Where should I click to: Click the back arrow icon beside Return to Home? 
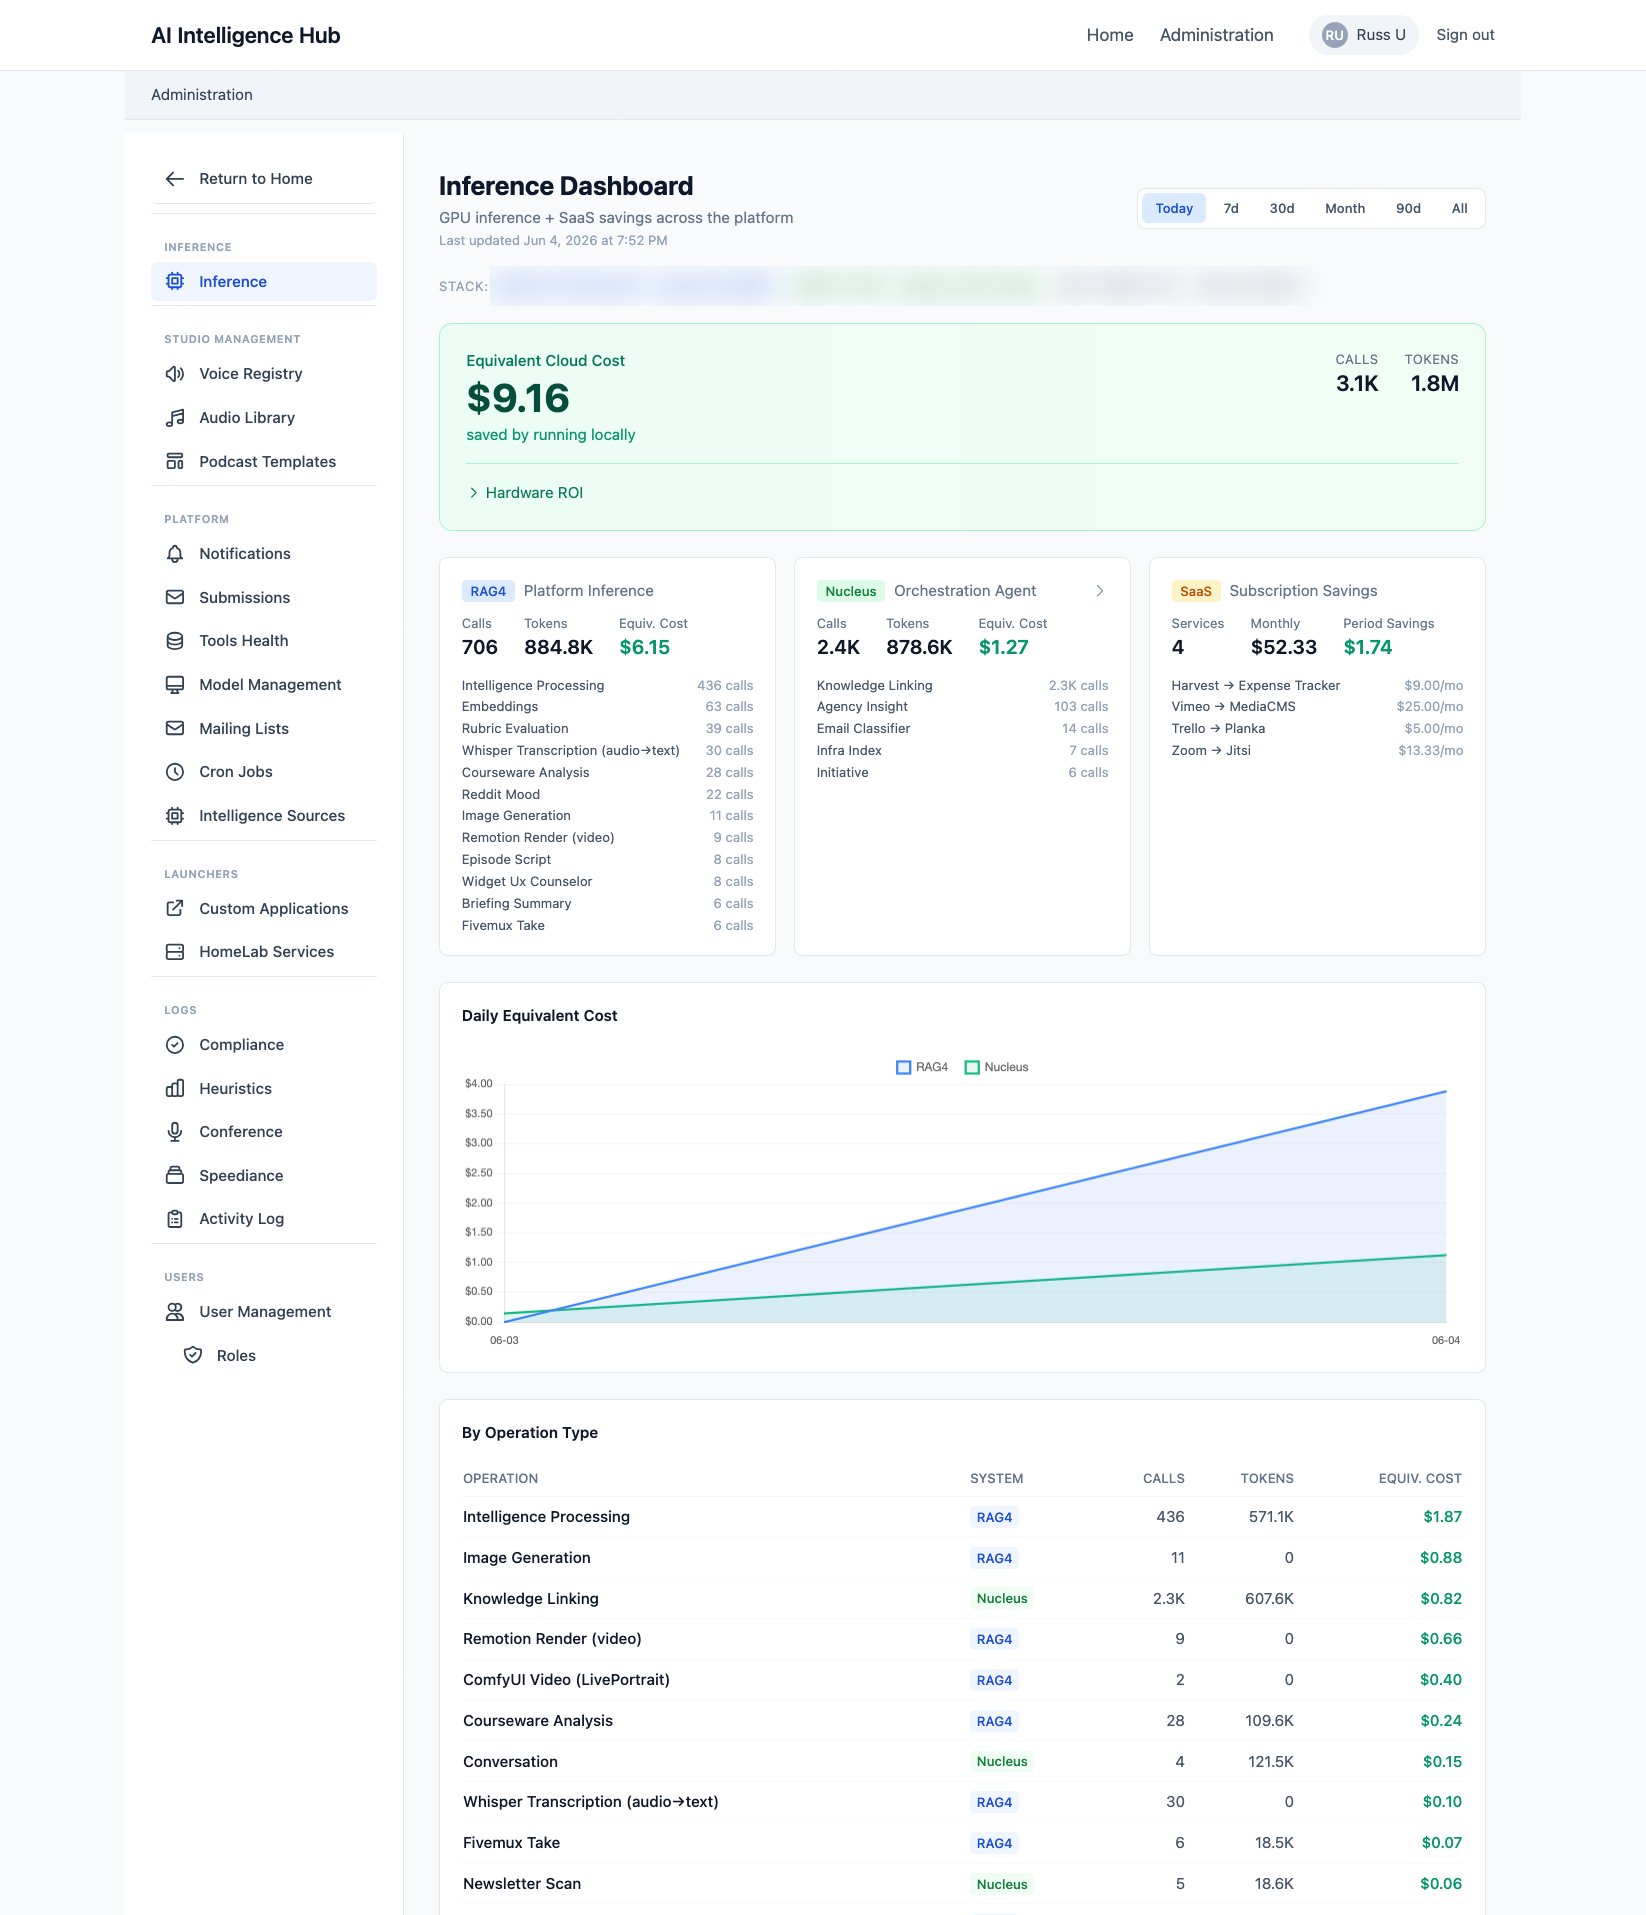tap(175, 179)
